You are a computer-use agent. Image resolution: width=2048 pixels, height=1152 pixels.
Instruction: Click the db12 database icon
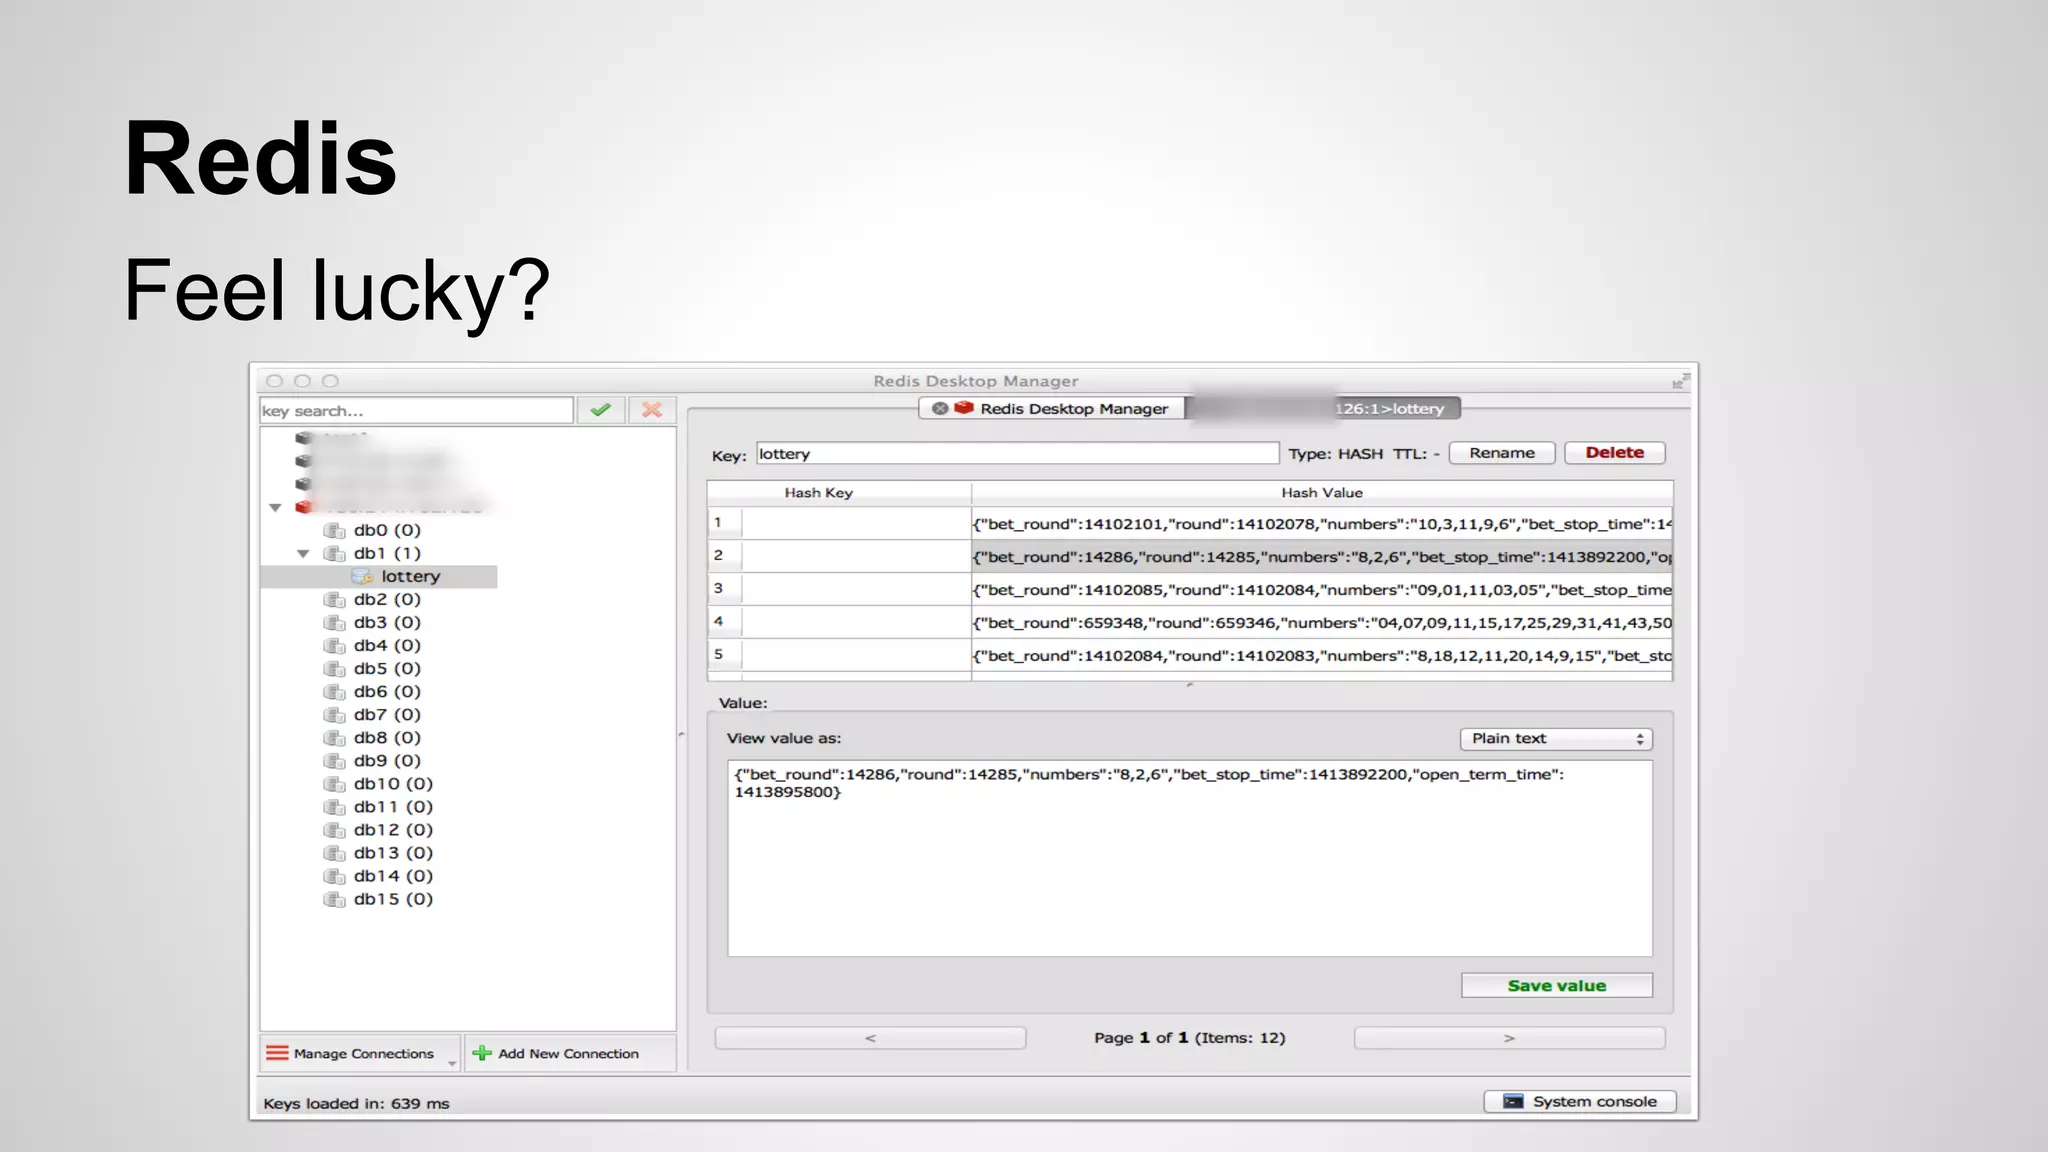click(x=334, y=830)
